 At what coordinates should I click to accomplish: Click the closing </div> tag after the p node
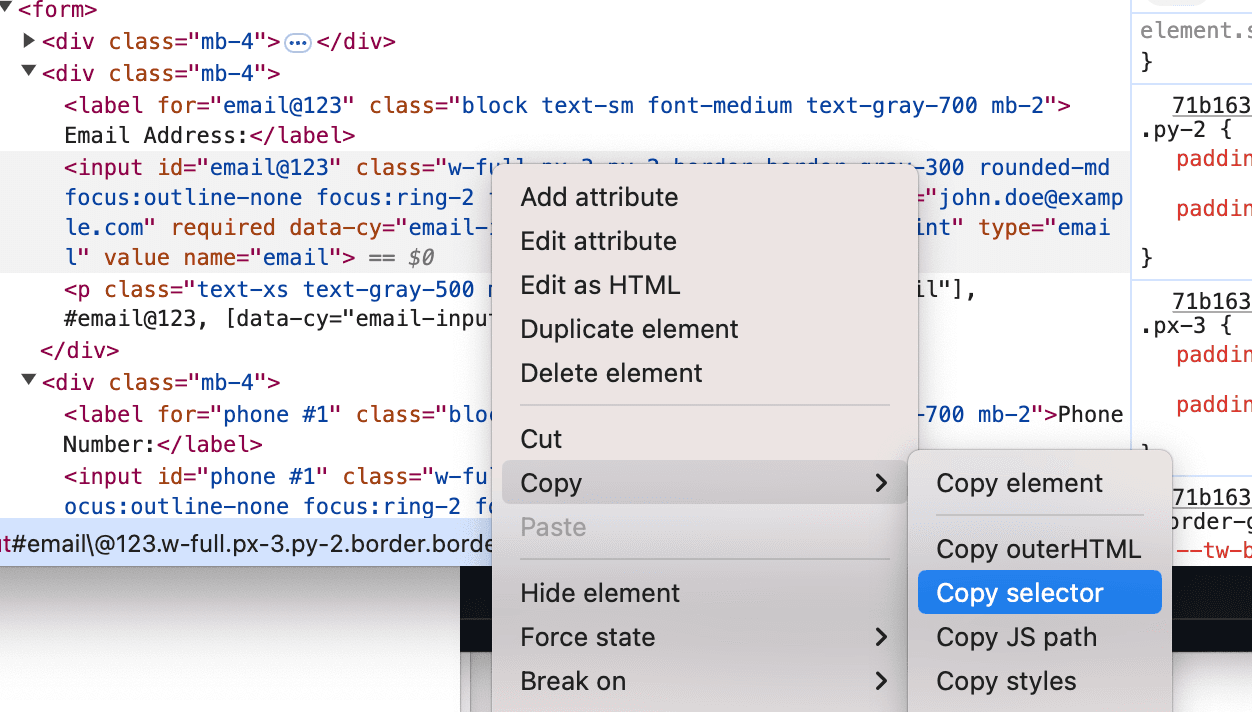coord(79,351)
